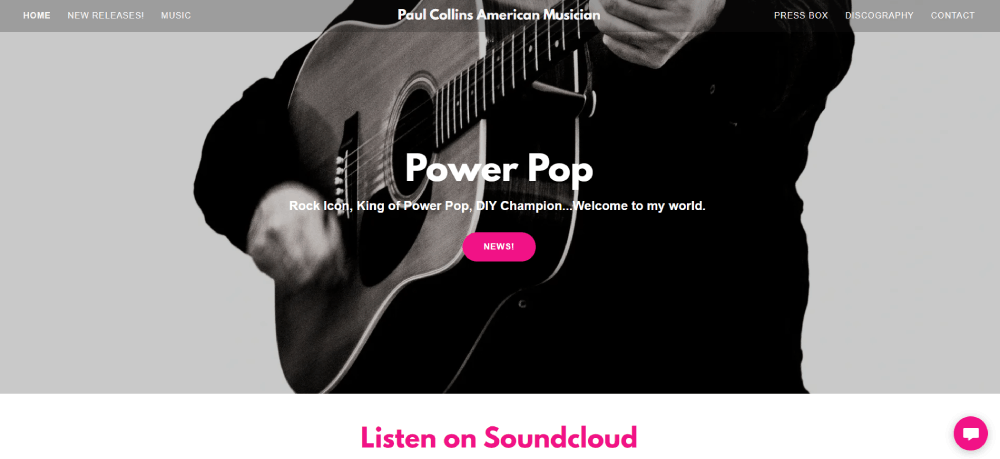This screenshot has height=459, width=1000.
Task: Click the Rock Icon, King of Power Pop tagline
Action: tap(497, 206)
